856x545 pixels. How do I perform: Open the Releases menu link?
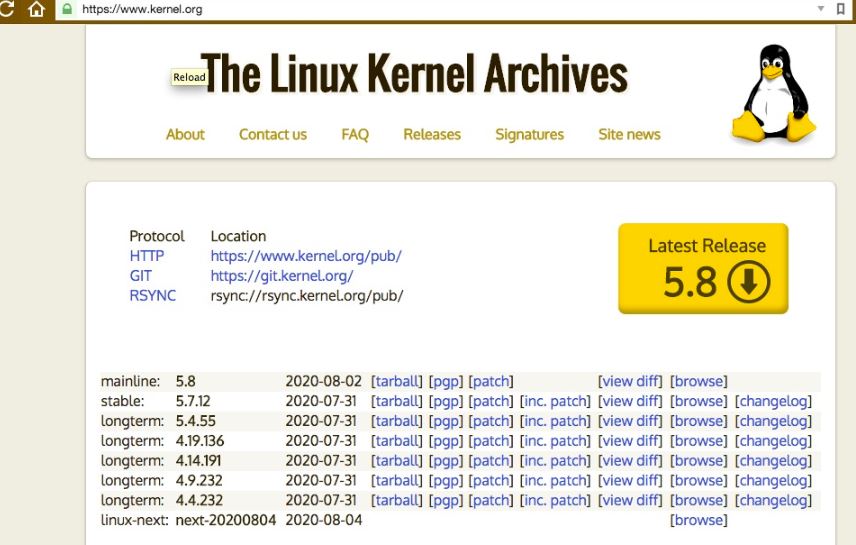[x=432, y=134]
